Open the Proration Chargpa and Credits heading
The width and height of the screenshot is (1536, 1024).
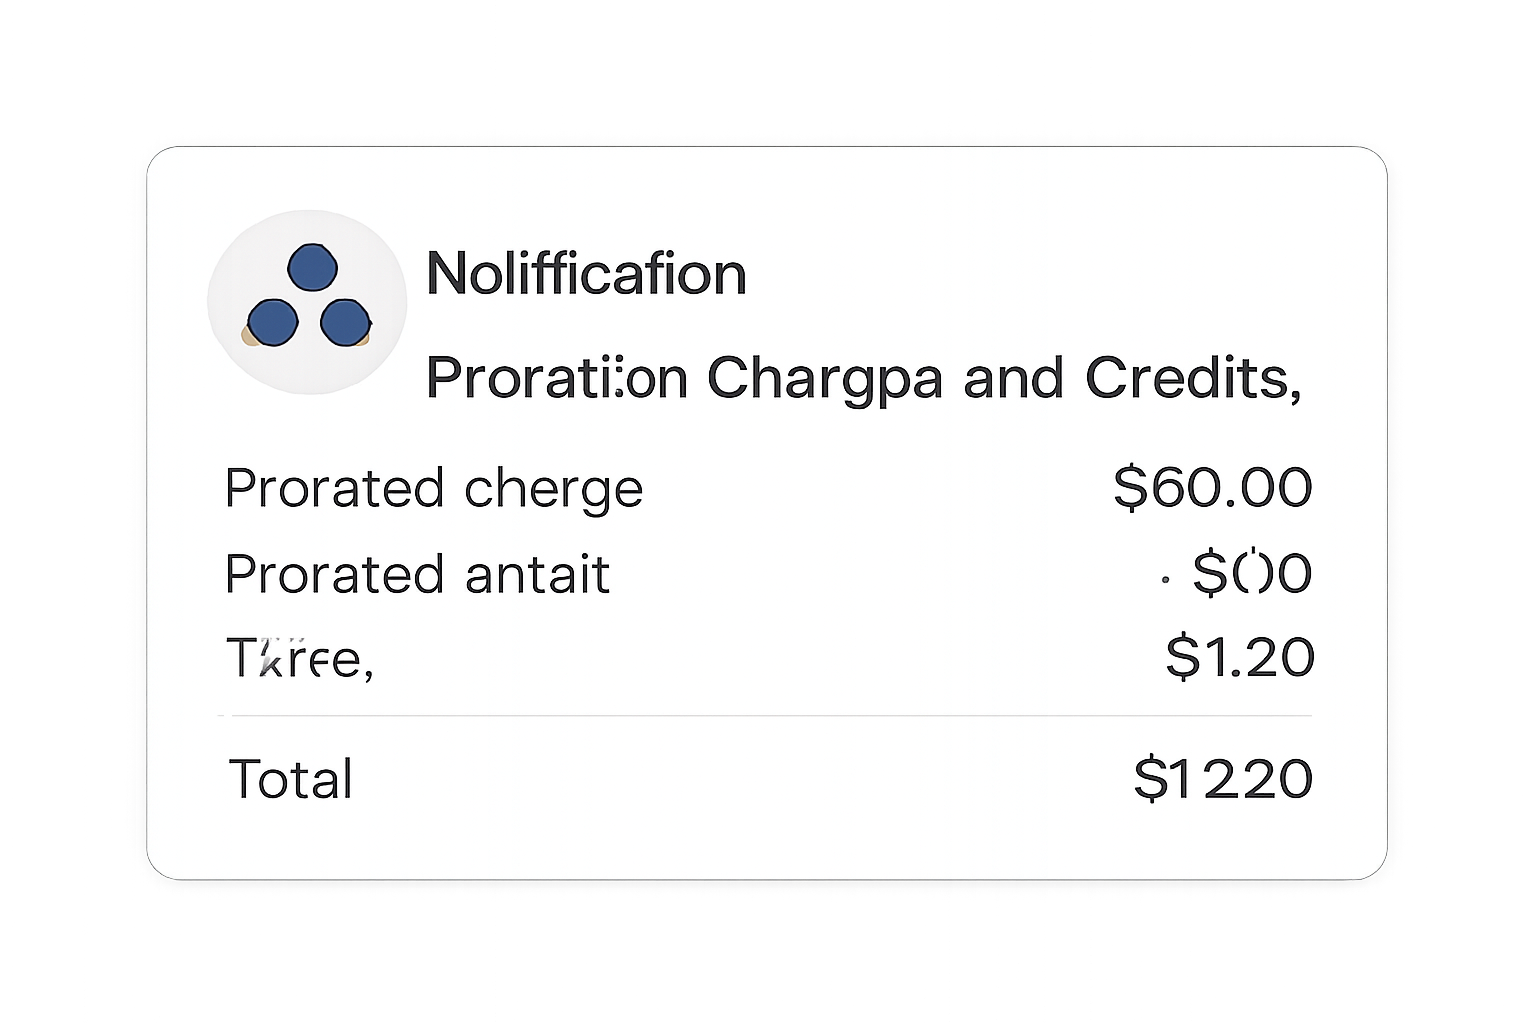coord(863,378)
